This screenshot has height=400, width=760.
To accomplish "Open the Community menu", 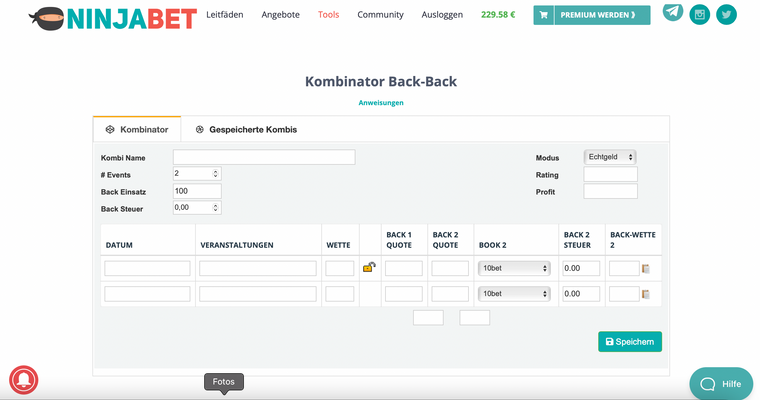I will pos(380,15).
